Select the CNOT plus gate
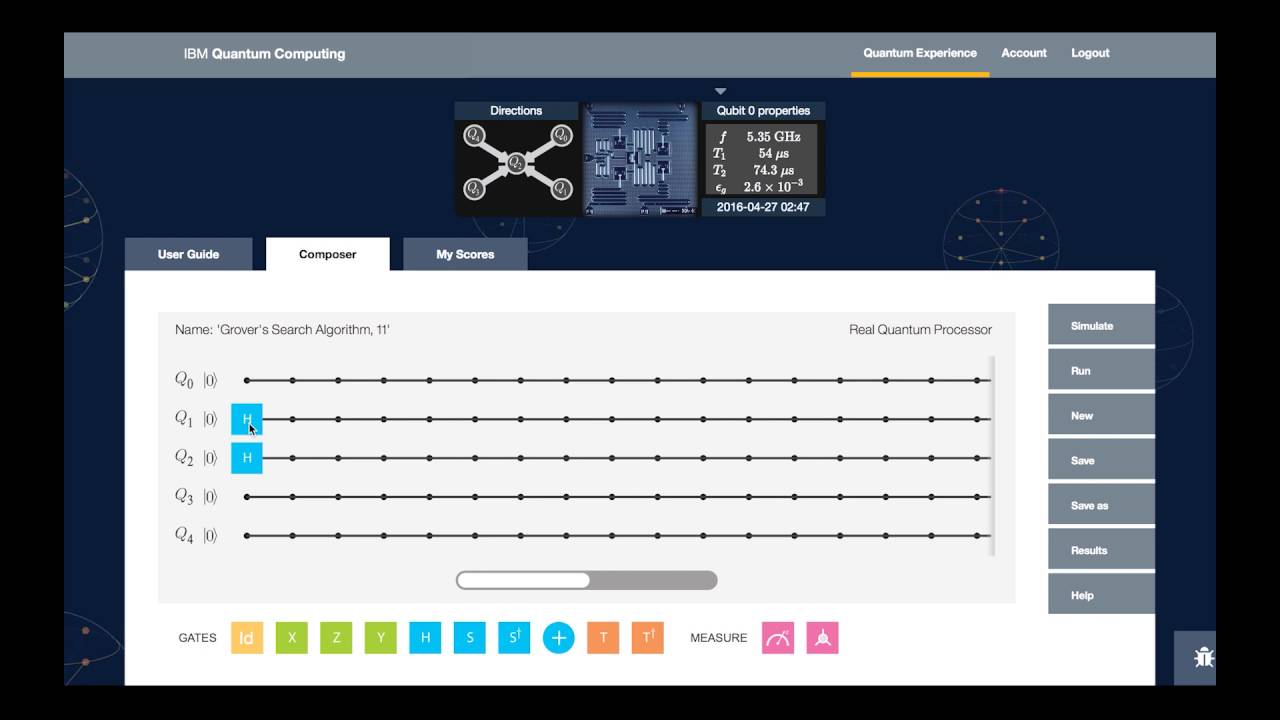 coord(559,638)
